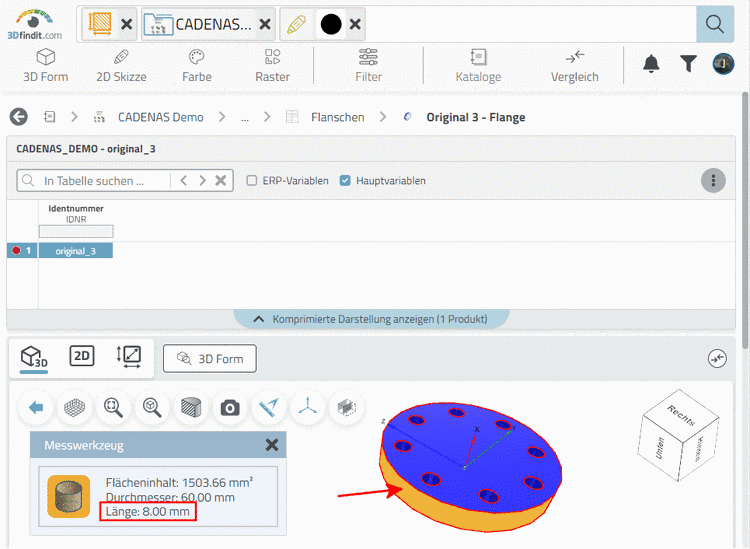
Task: Click the Flächeninhalt 1503.66 mm² value
Action: click(179, 483)
